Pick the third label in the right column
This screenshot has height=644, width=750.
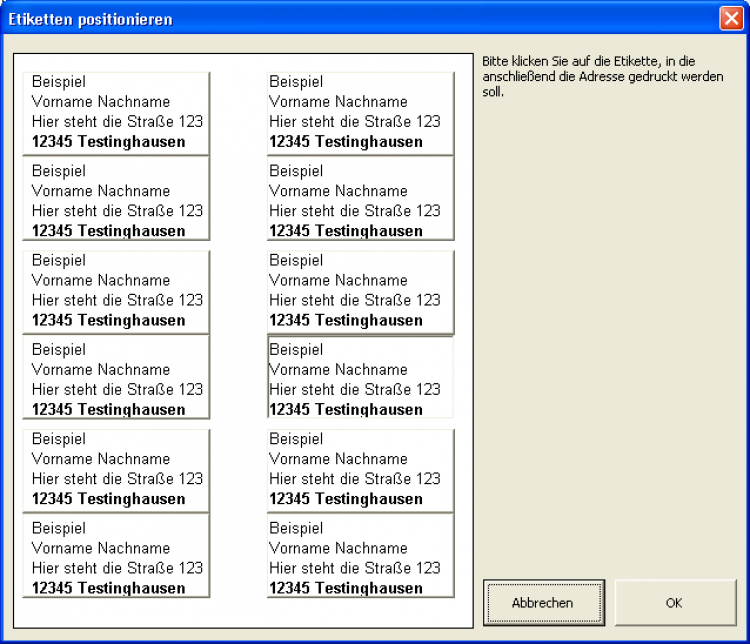pos(360,290)
